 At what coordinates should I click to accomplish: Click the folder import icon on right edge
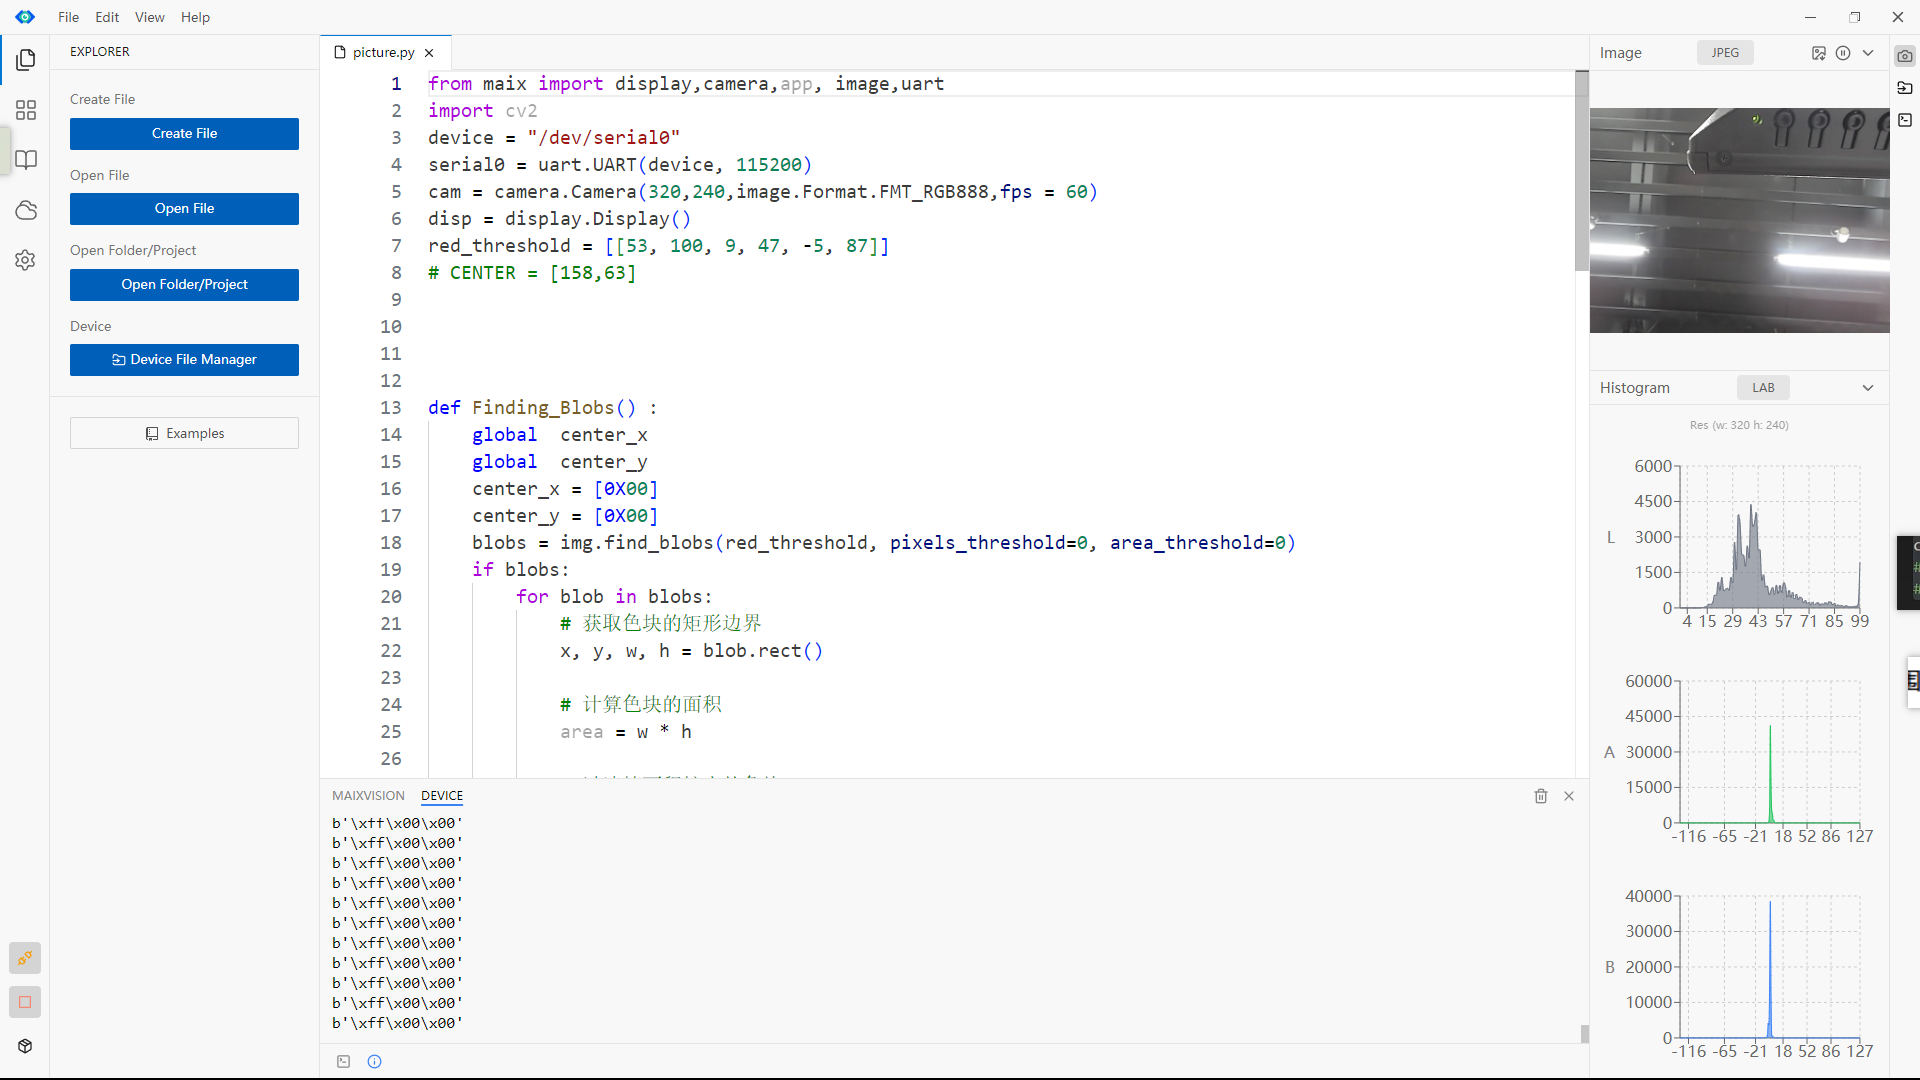(x=1905, y=88)
